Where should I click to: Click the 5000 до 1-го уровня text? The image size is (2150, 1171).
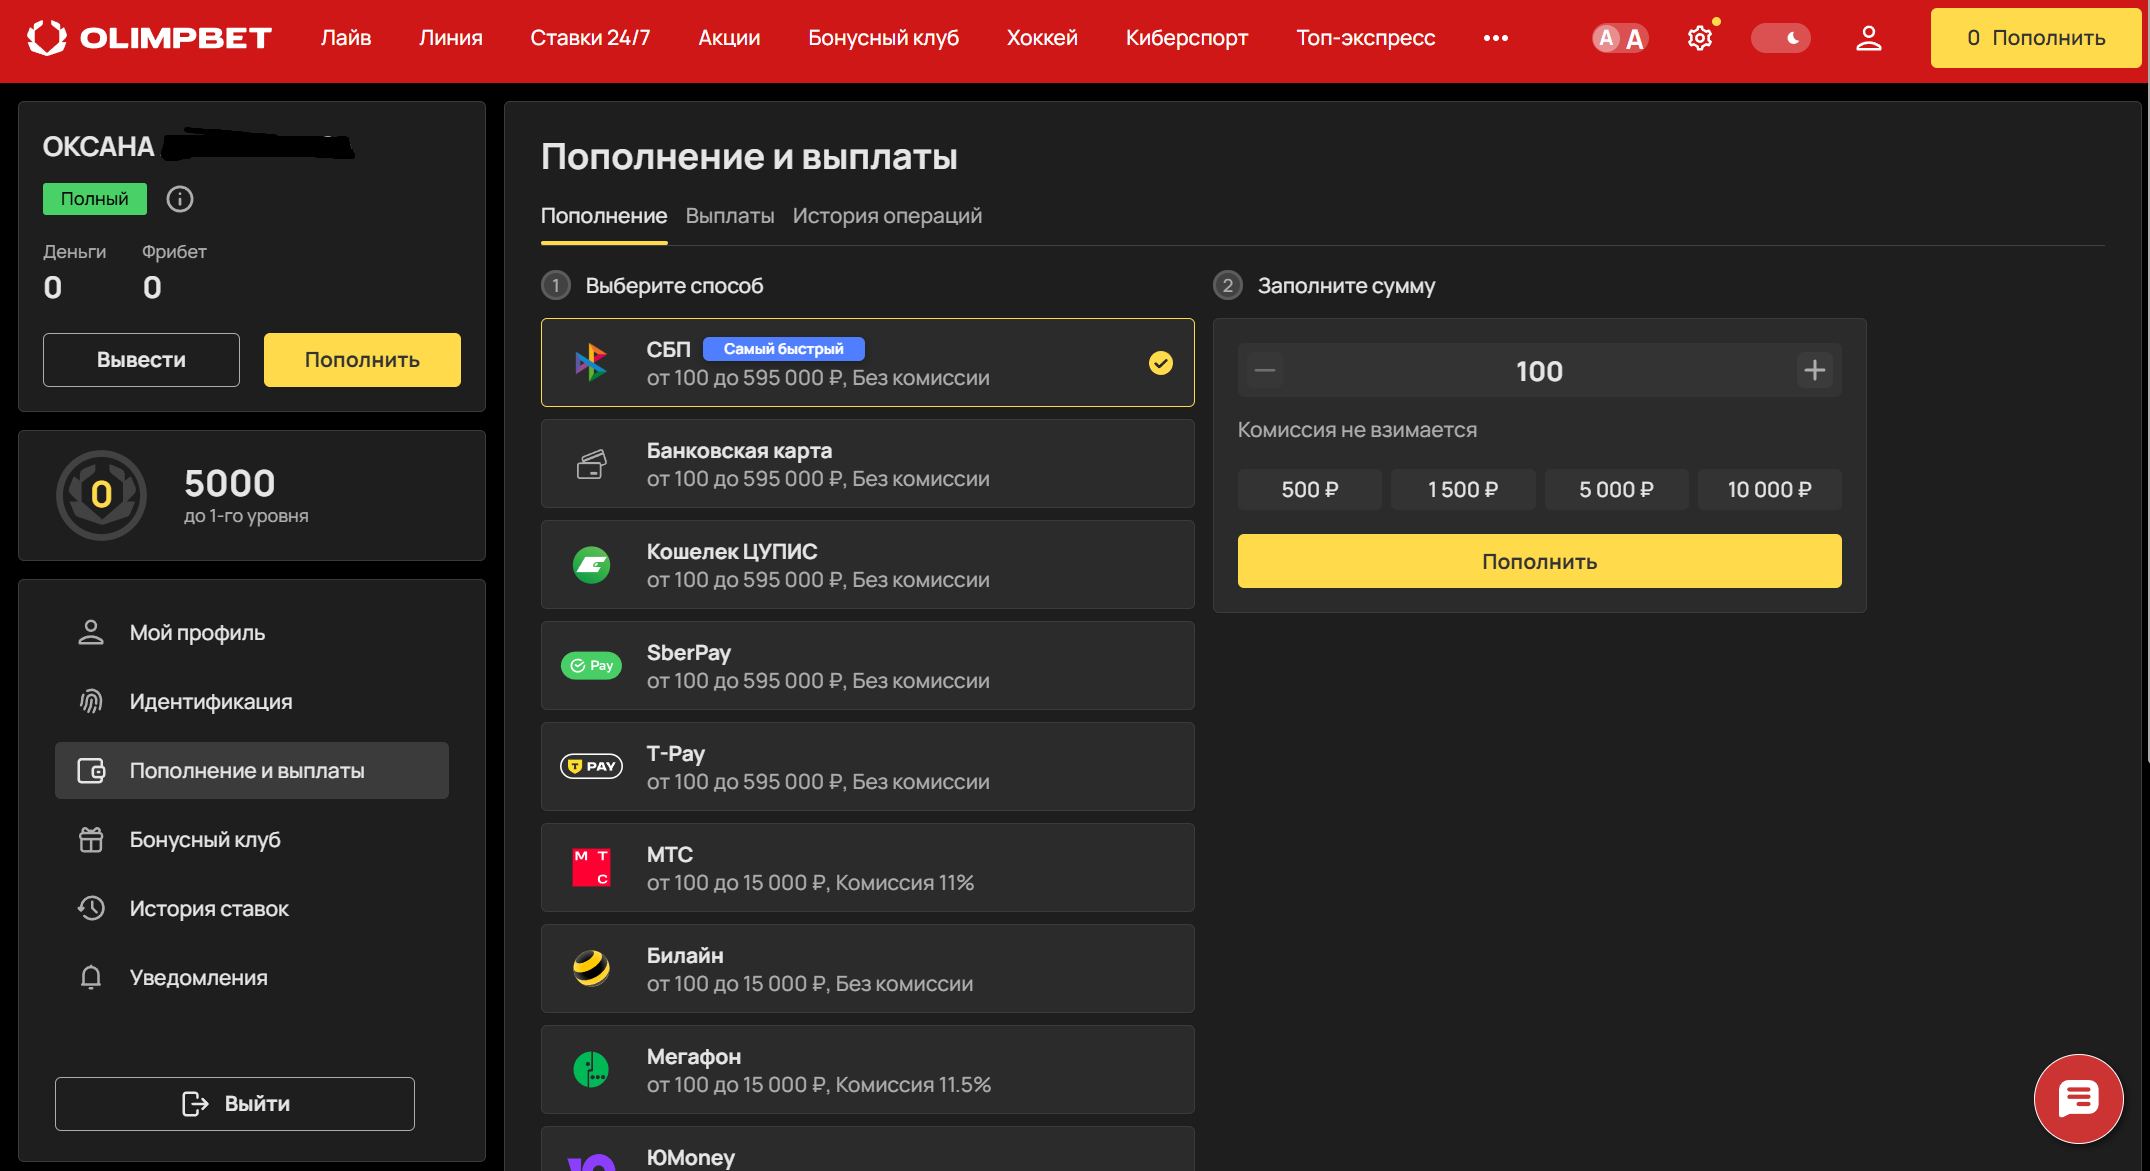click(x=246, y=495)
